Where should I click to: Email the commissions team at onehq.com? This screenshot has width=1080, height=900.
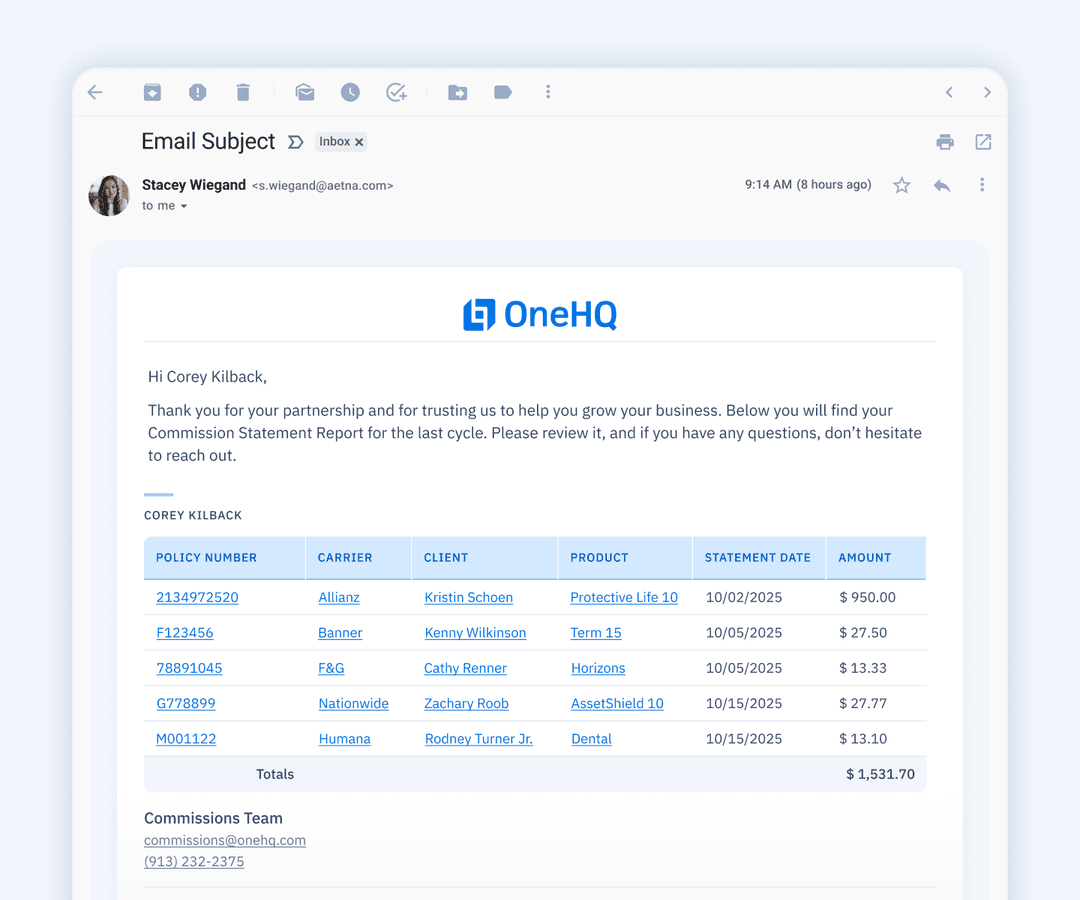[224, 840]
